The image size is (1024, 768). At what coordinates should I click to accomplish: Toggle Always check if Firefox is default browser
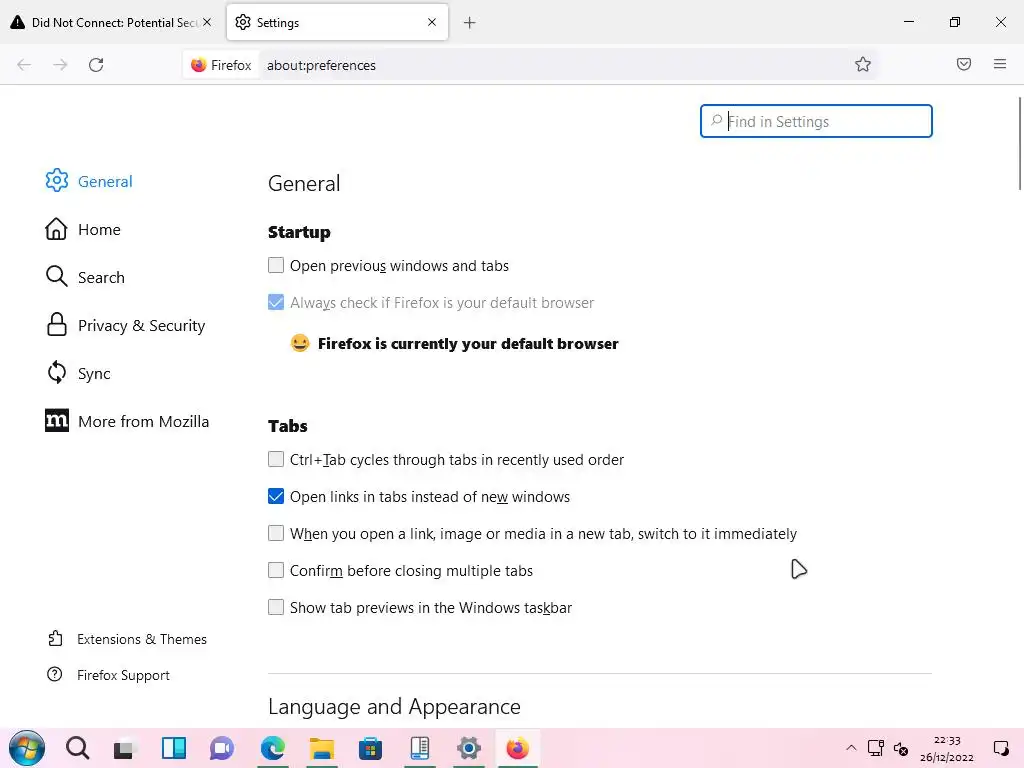(x=276, y=302)
